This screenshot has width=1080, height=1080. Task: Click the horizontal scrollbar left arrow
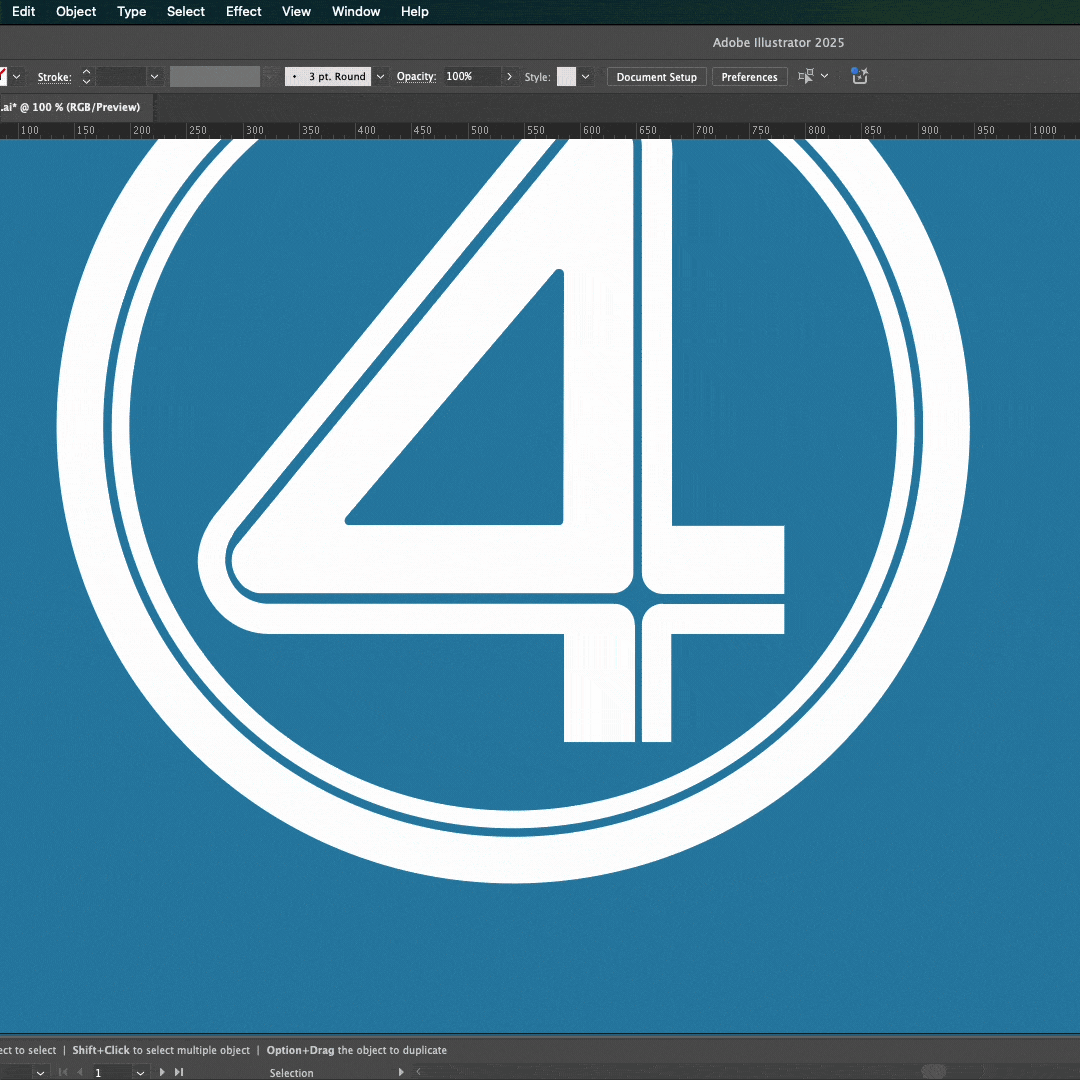[x=418, y=1072]
